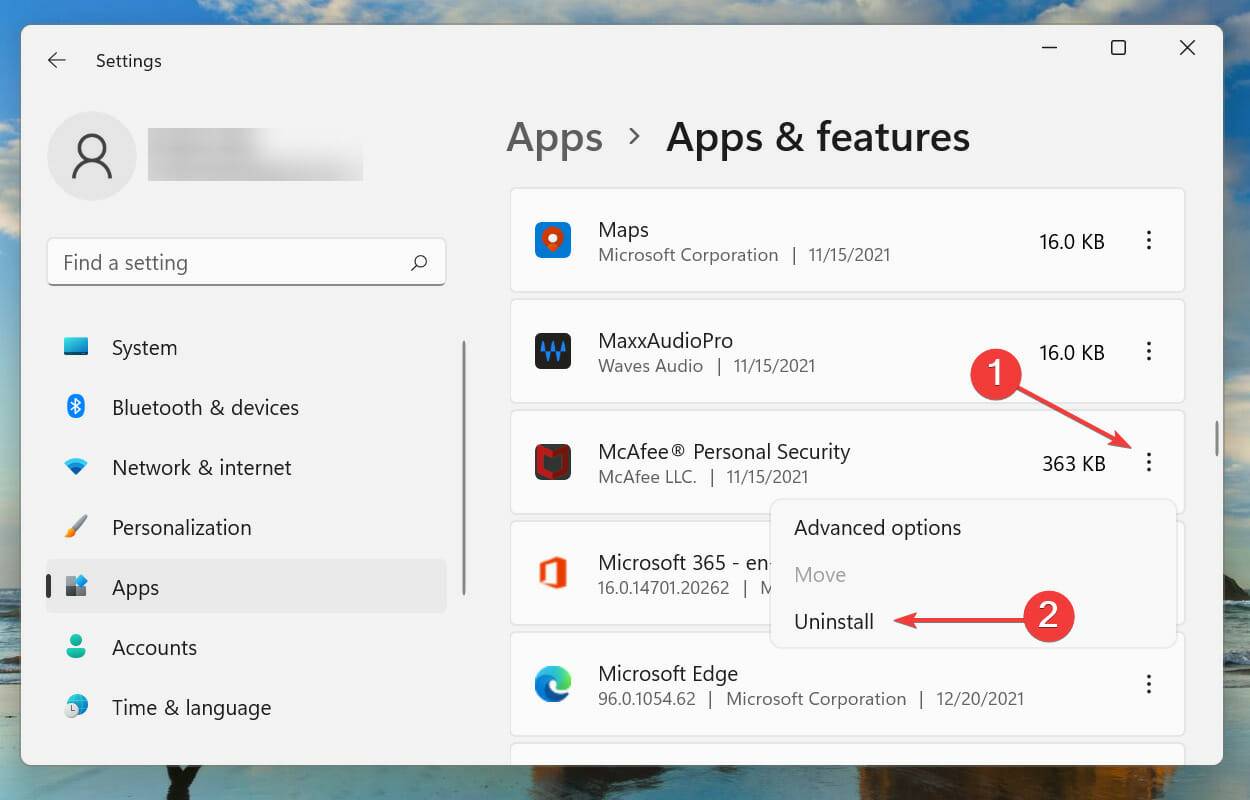This screenshot has width=1250, height=800.
Task: Click the Maps app icon
Action: click(553, 240)
